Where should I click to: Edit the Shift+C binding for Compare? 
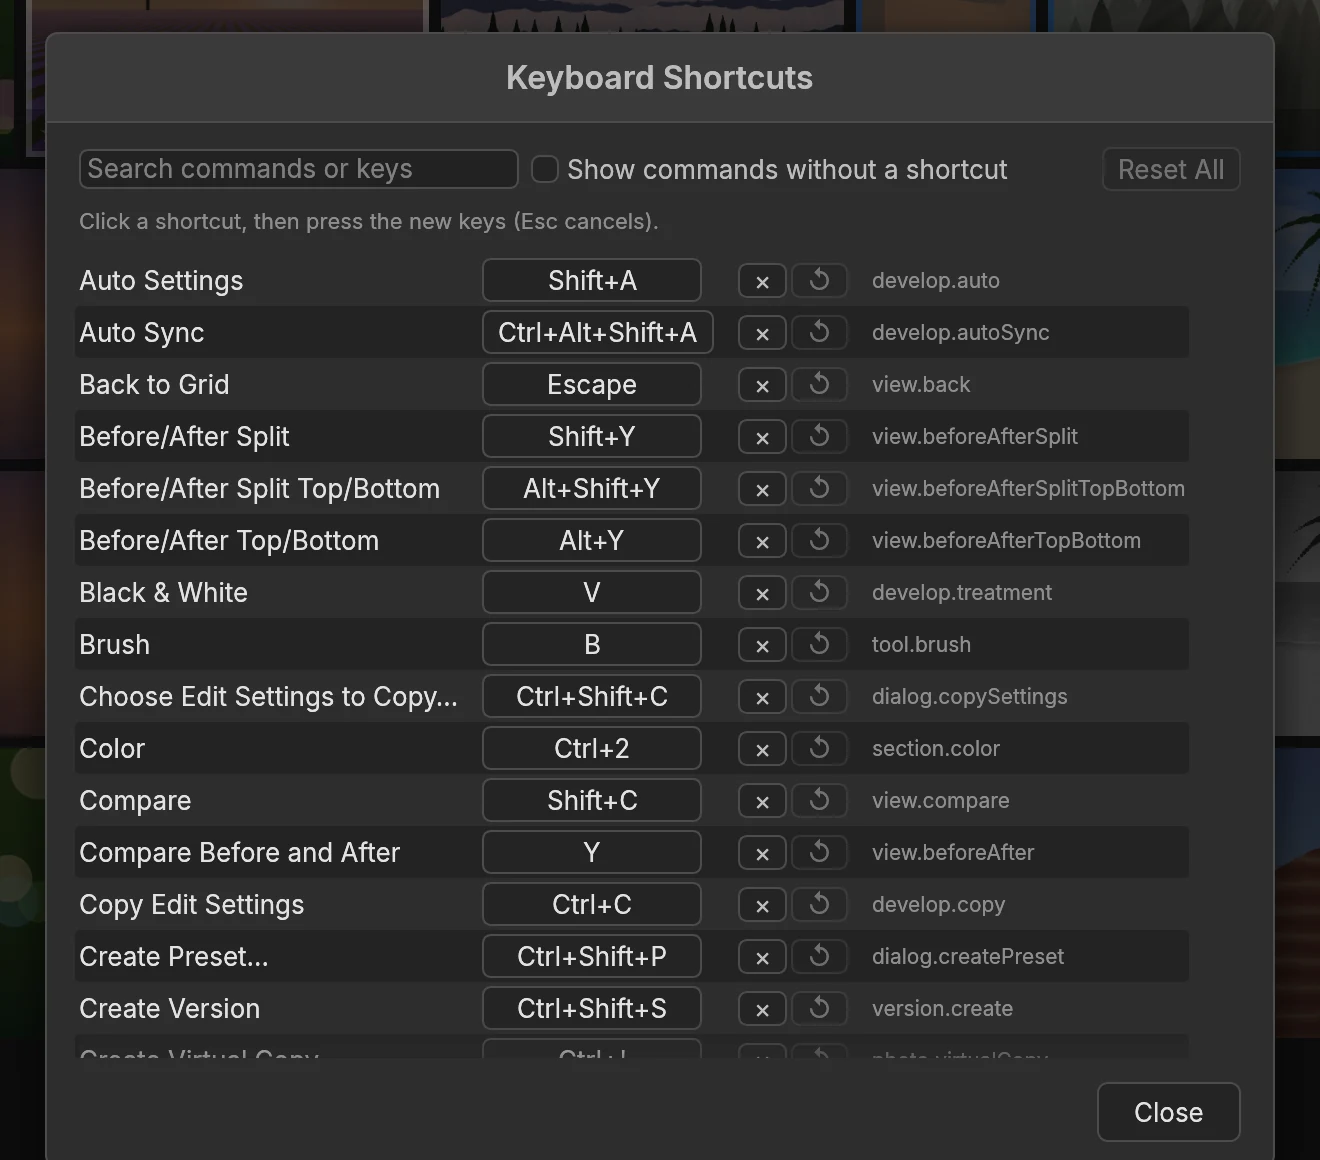592,801
